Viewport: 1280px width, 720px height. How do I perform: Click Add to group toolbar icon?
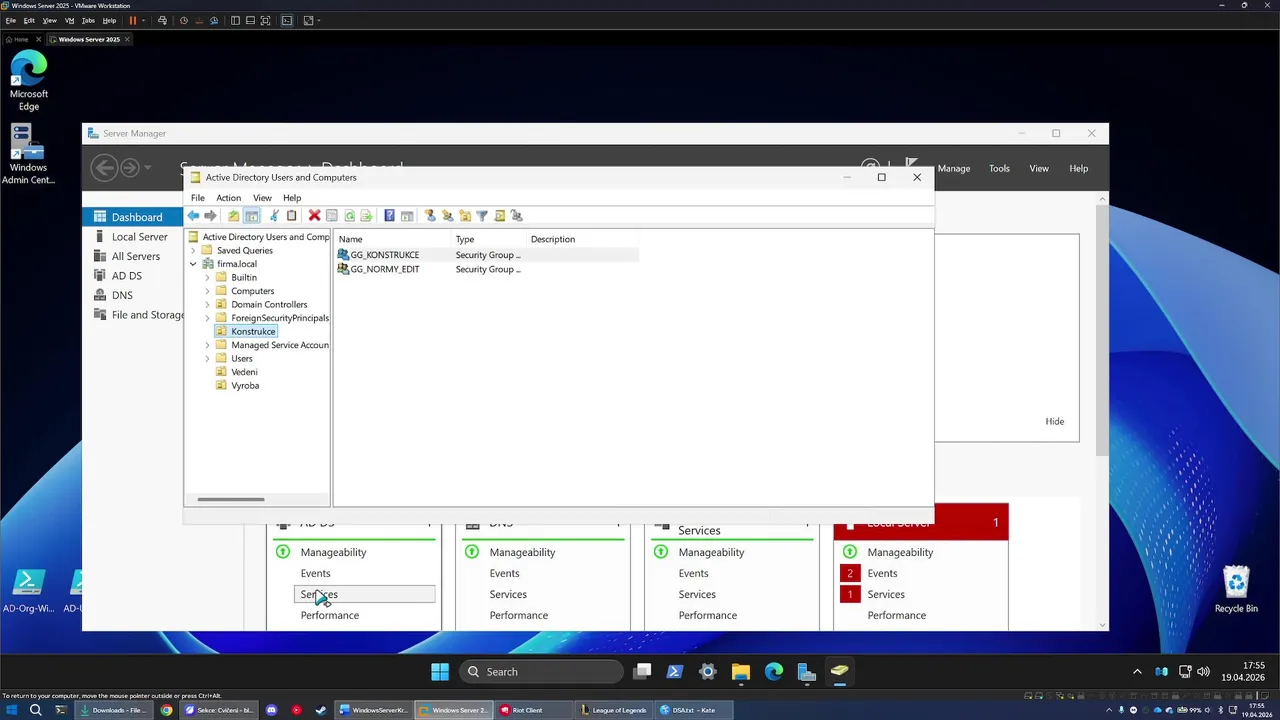tap(516, 216)
